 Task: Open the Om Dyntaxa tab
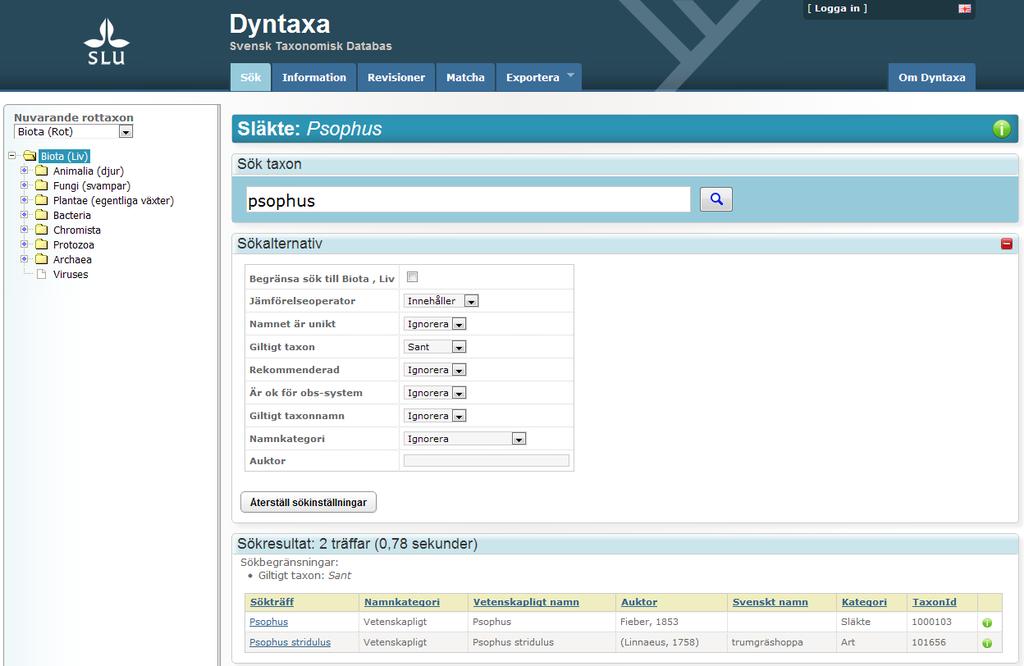pyautogui.click(x=931, y=77)
